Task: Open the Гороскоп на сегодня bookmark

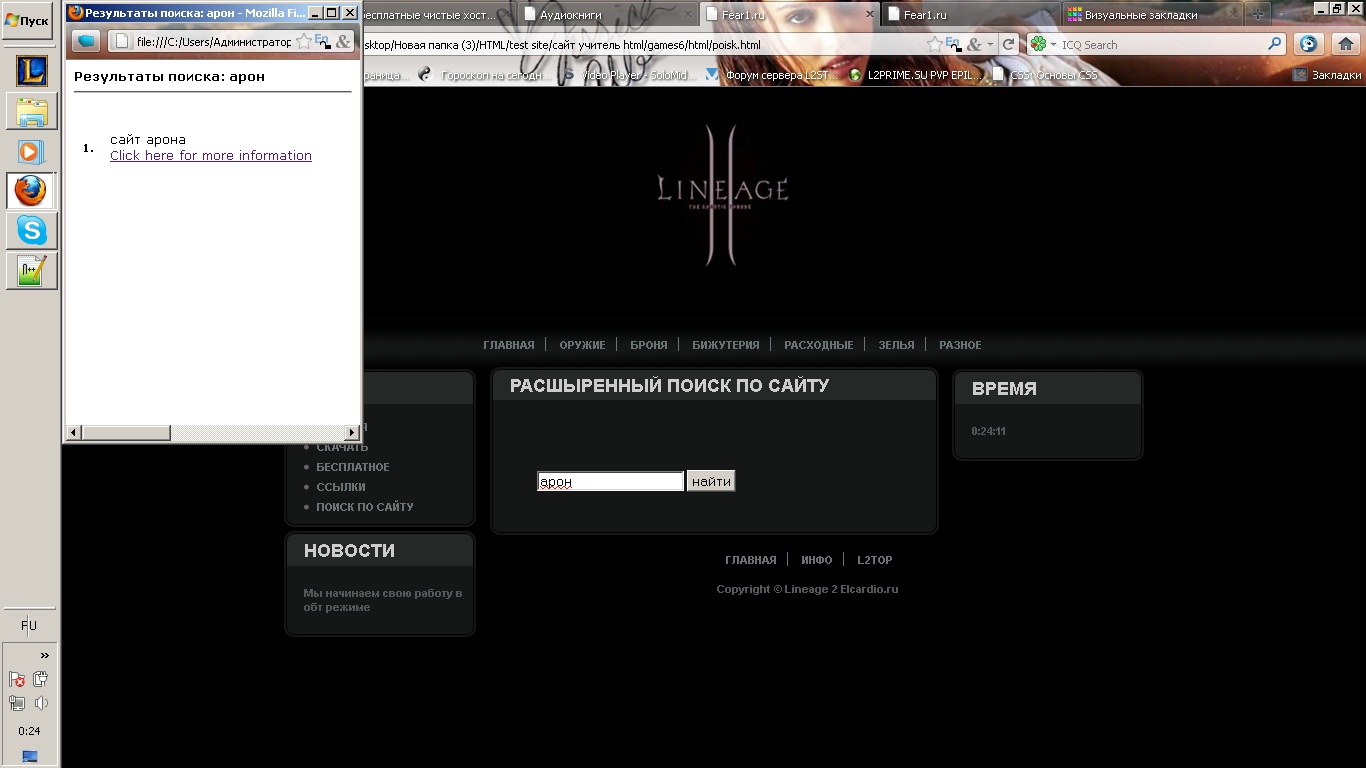Action: tap(486, 75)
